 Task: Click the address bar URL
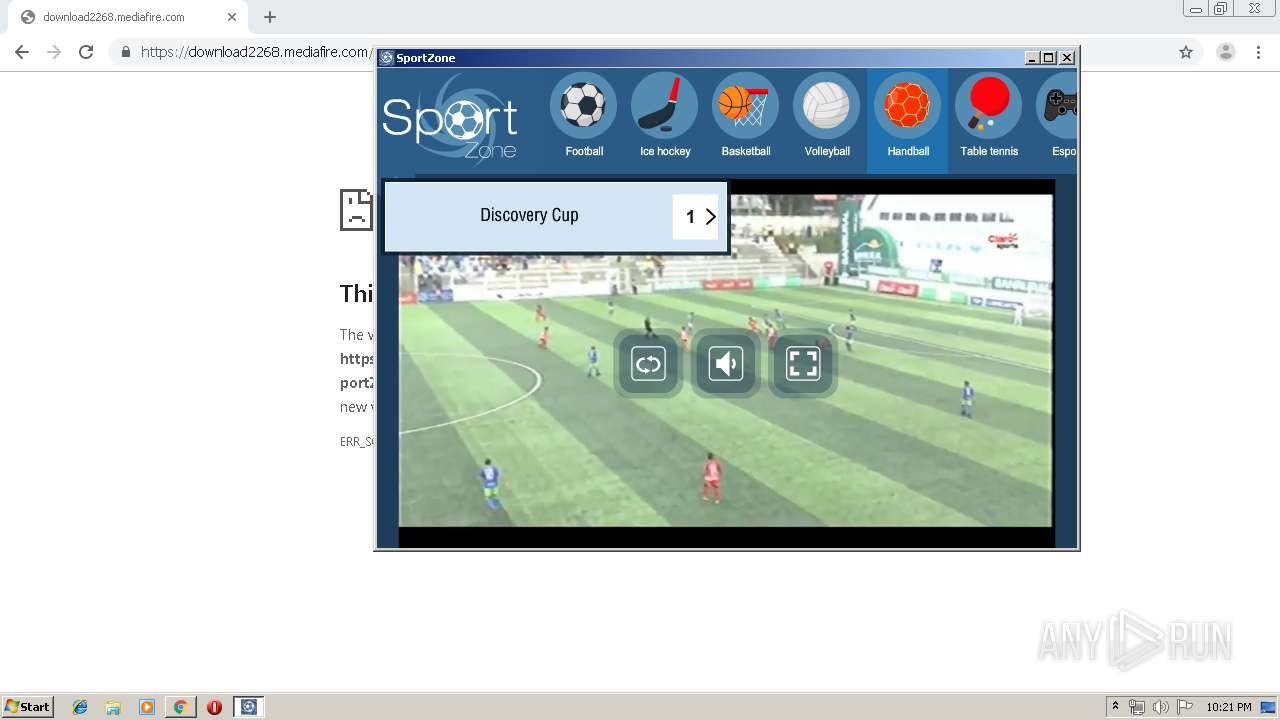pos(255,52)
